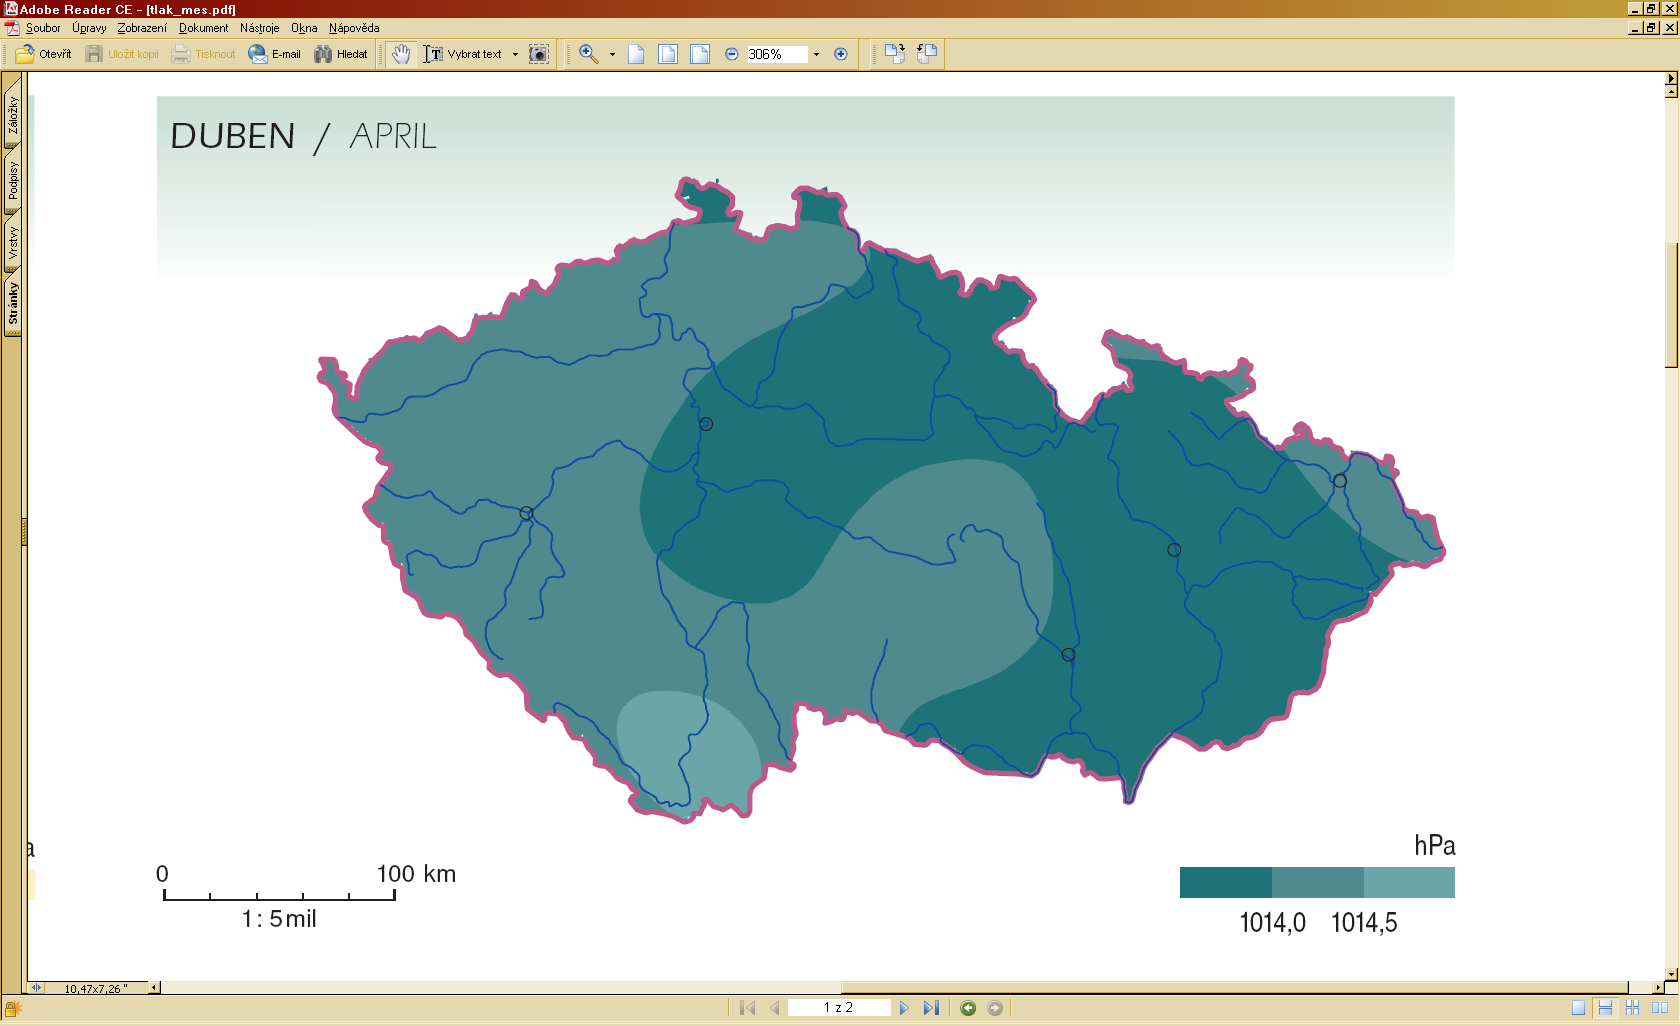Open the Nápověda menu
Viewport: 1680px width, 1026px height.
tap(354, 28)
